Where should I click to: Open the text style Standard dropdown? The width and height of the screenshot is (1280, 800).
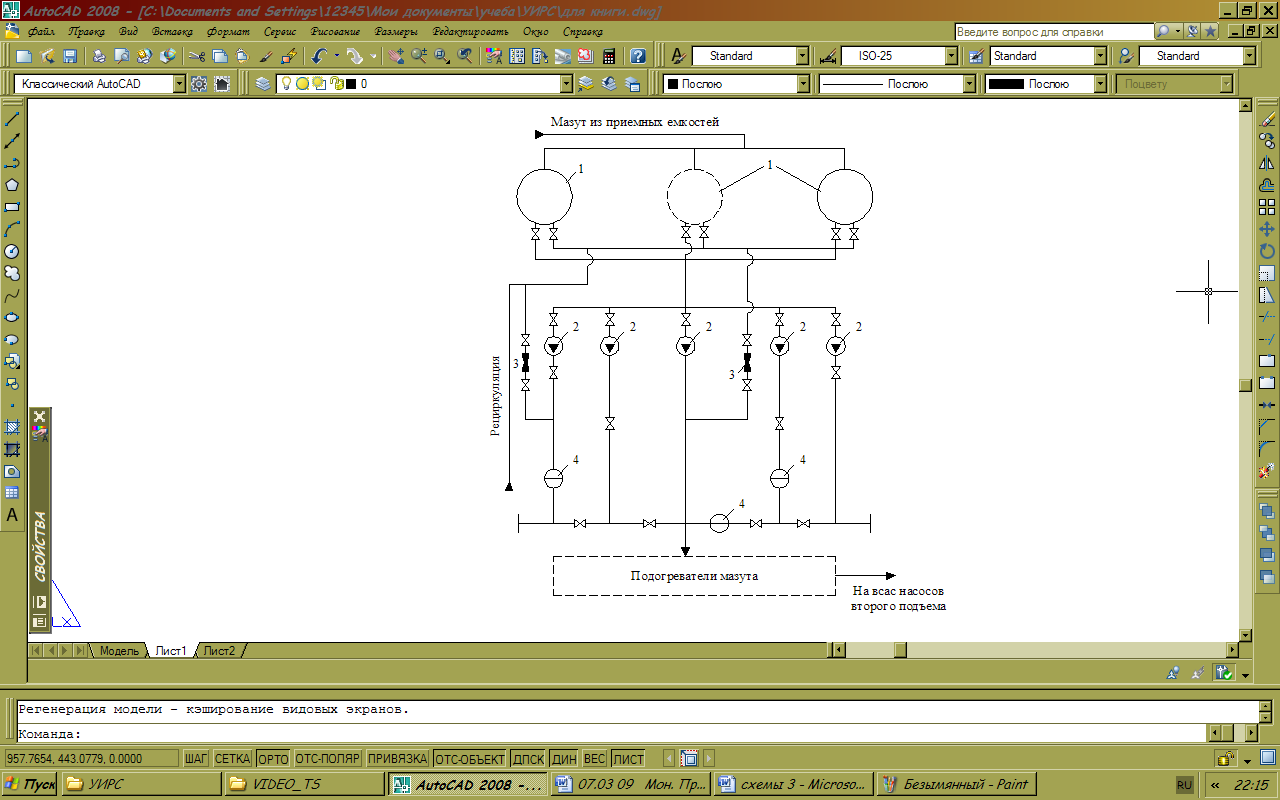(x=800, y=56)
